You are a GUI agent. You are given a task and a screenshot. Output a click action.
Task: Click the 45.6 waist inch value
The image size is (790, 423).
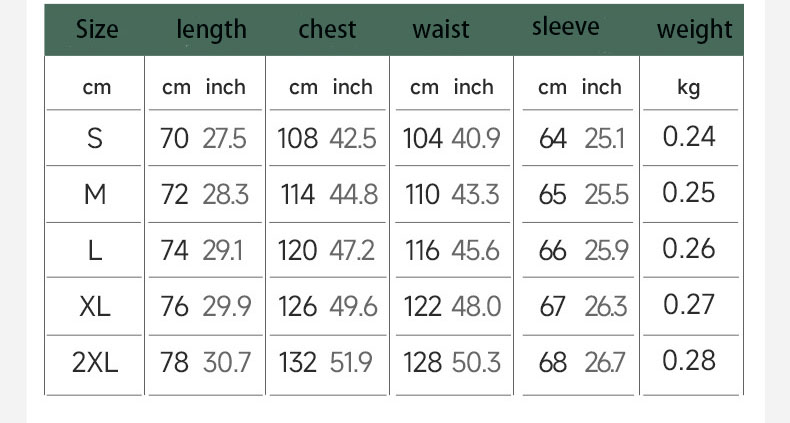pyautogui.click(x=475, y=250)
